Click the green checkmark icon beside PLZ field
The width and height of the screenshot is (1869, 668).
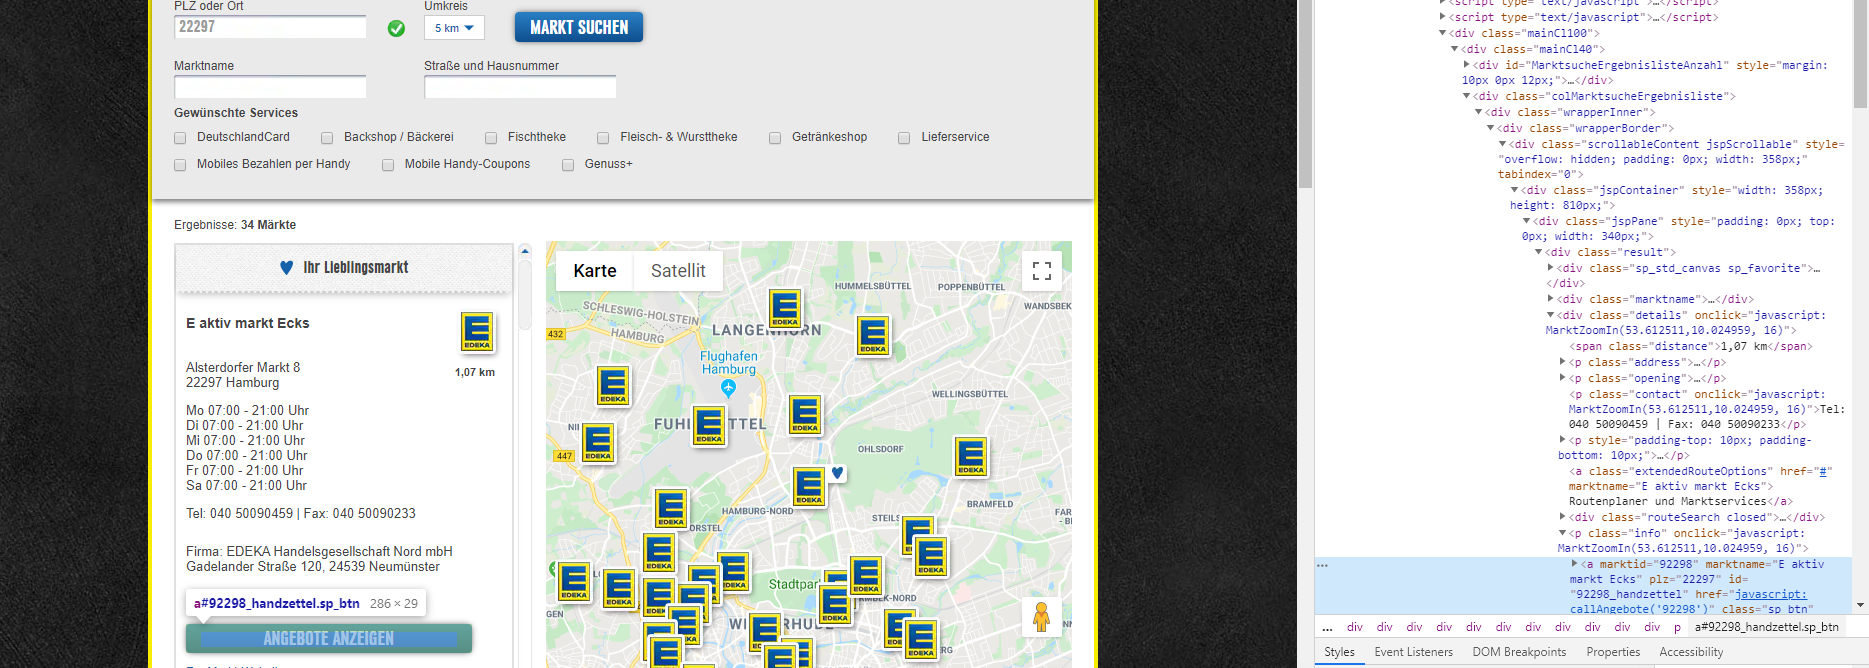coord(396,29)
